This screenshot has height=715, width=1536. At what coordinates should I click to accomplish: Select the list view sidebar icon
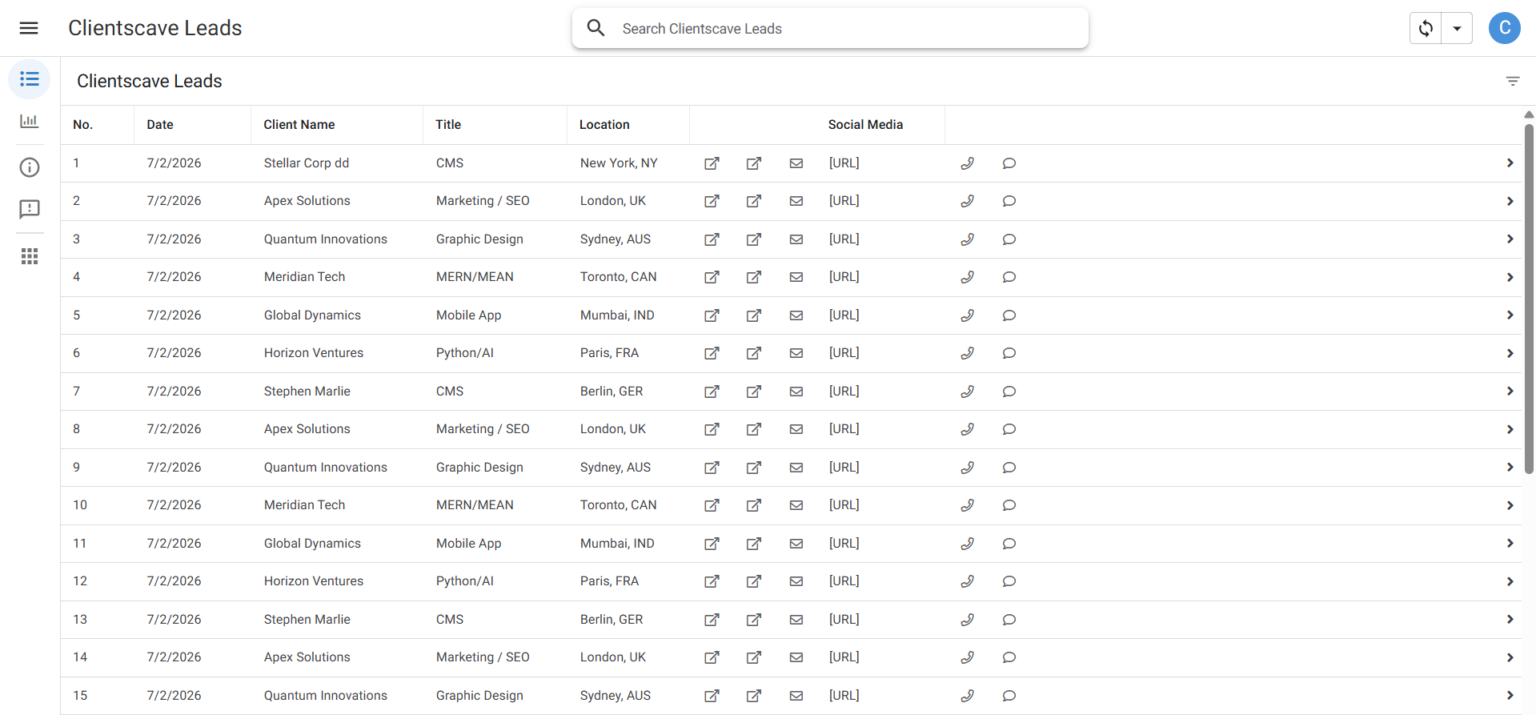pos(29,79)
